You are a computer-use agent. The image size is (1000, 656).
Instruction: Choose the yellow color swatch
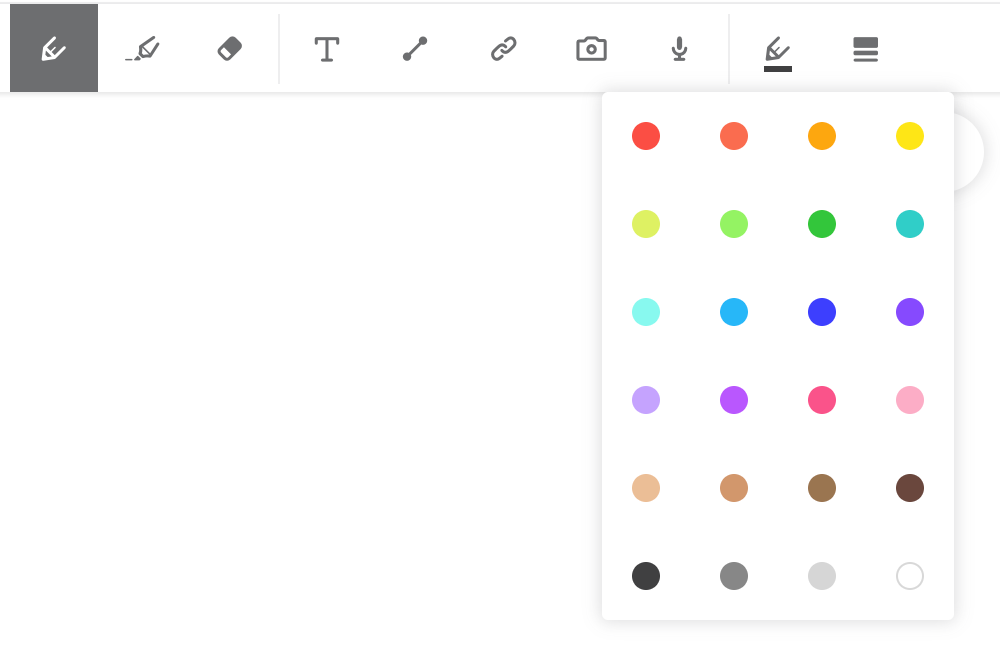pos(910,136)
